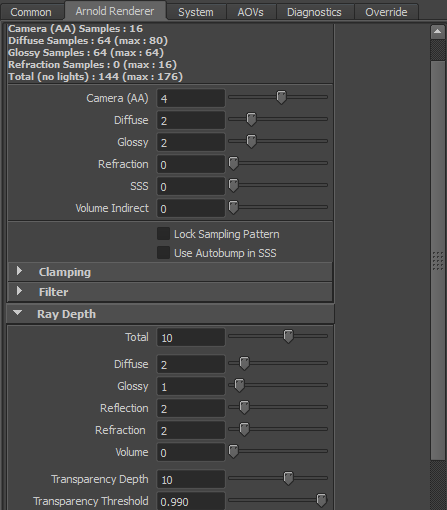This screenshot has height=510, width=447.
Task: Click the vertical scrollbar thumb
Action: click(x=437, y=260)
